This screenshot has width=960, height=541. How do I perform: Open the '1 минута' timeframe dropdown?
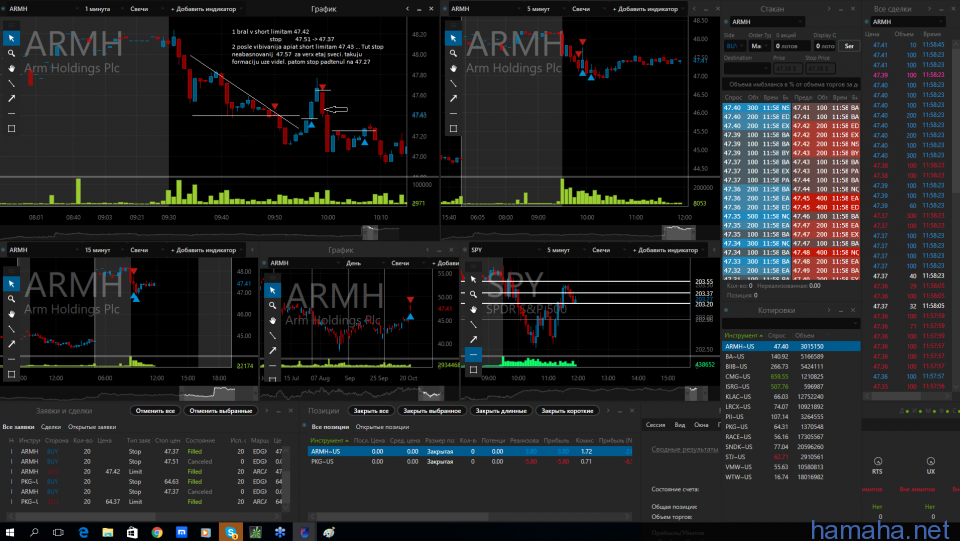(x=102, y=9)
